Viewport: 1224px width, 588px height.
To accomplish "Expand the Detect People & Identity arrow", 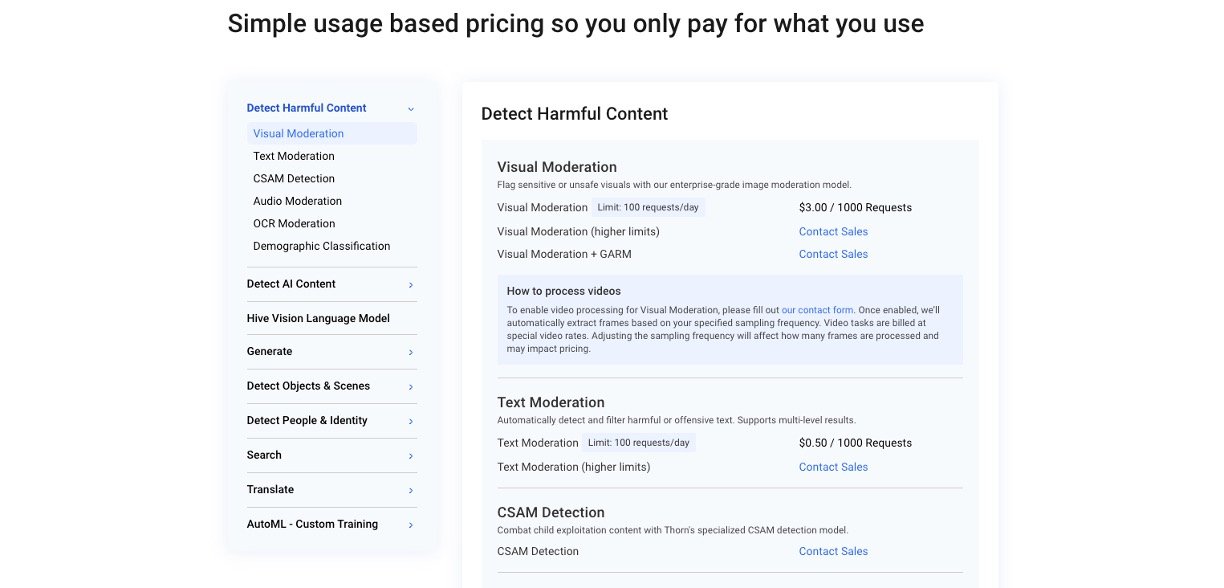I will coord(410,421).
